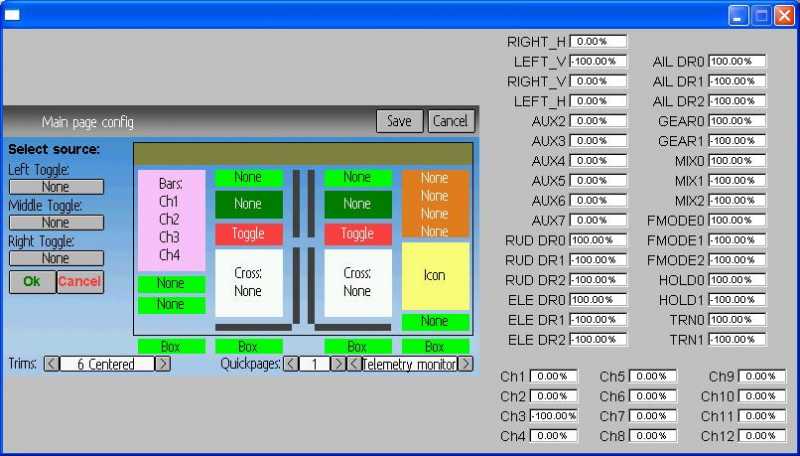Click the RUD DR0 value field
The height and width of the screenshot is (456, 800).
click(598, 240)
